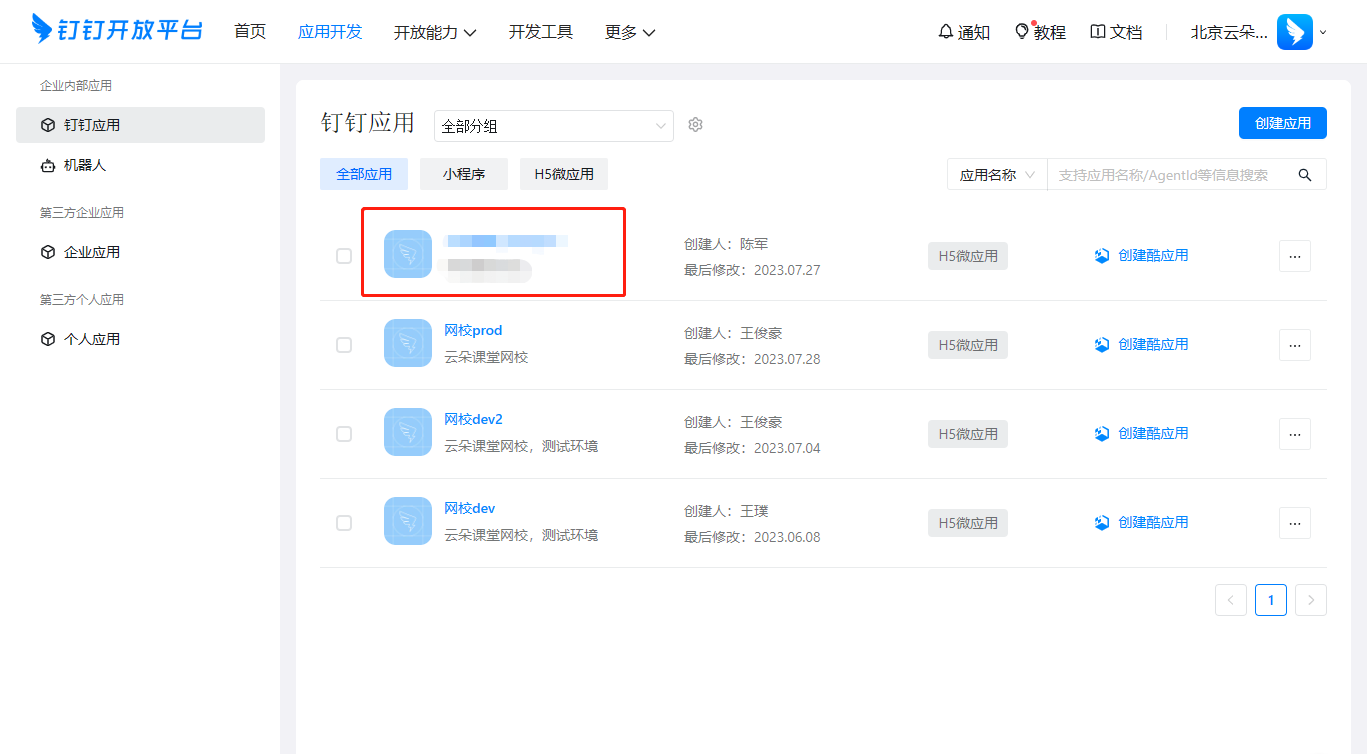The image size is (1367, 754).
Task: Click the 网校dev2 app icon
Action: coord(408,432)
